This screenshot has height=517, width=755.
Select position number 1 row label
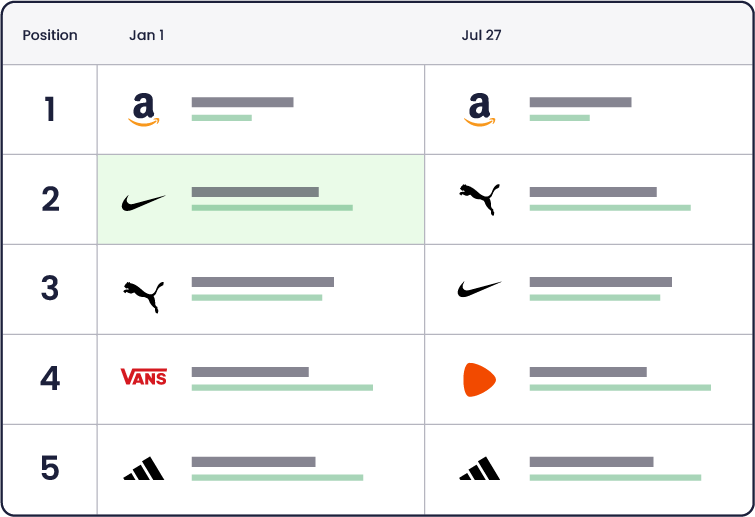pos(50,109)
